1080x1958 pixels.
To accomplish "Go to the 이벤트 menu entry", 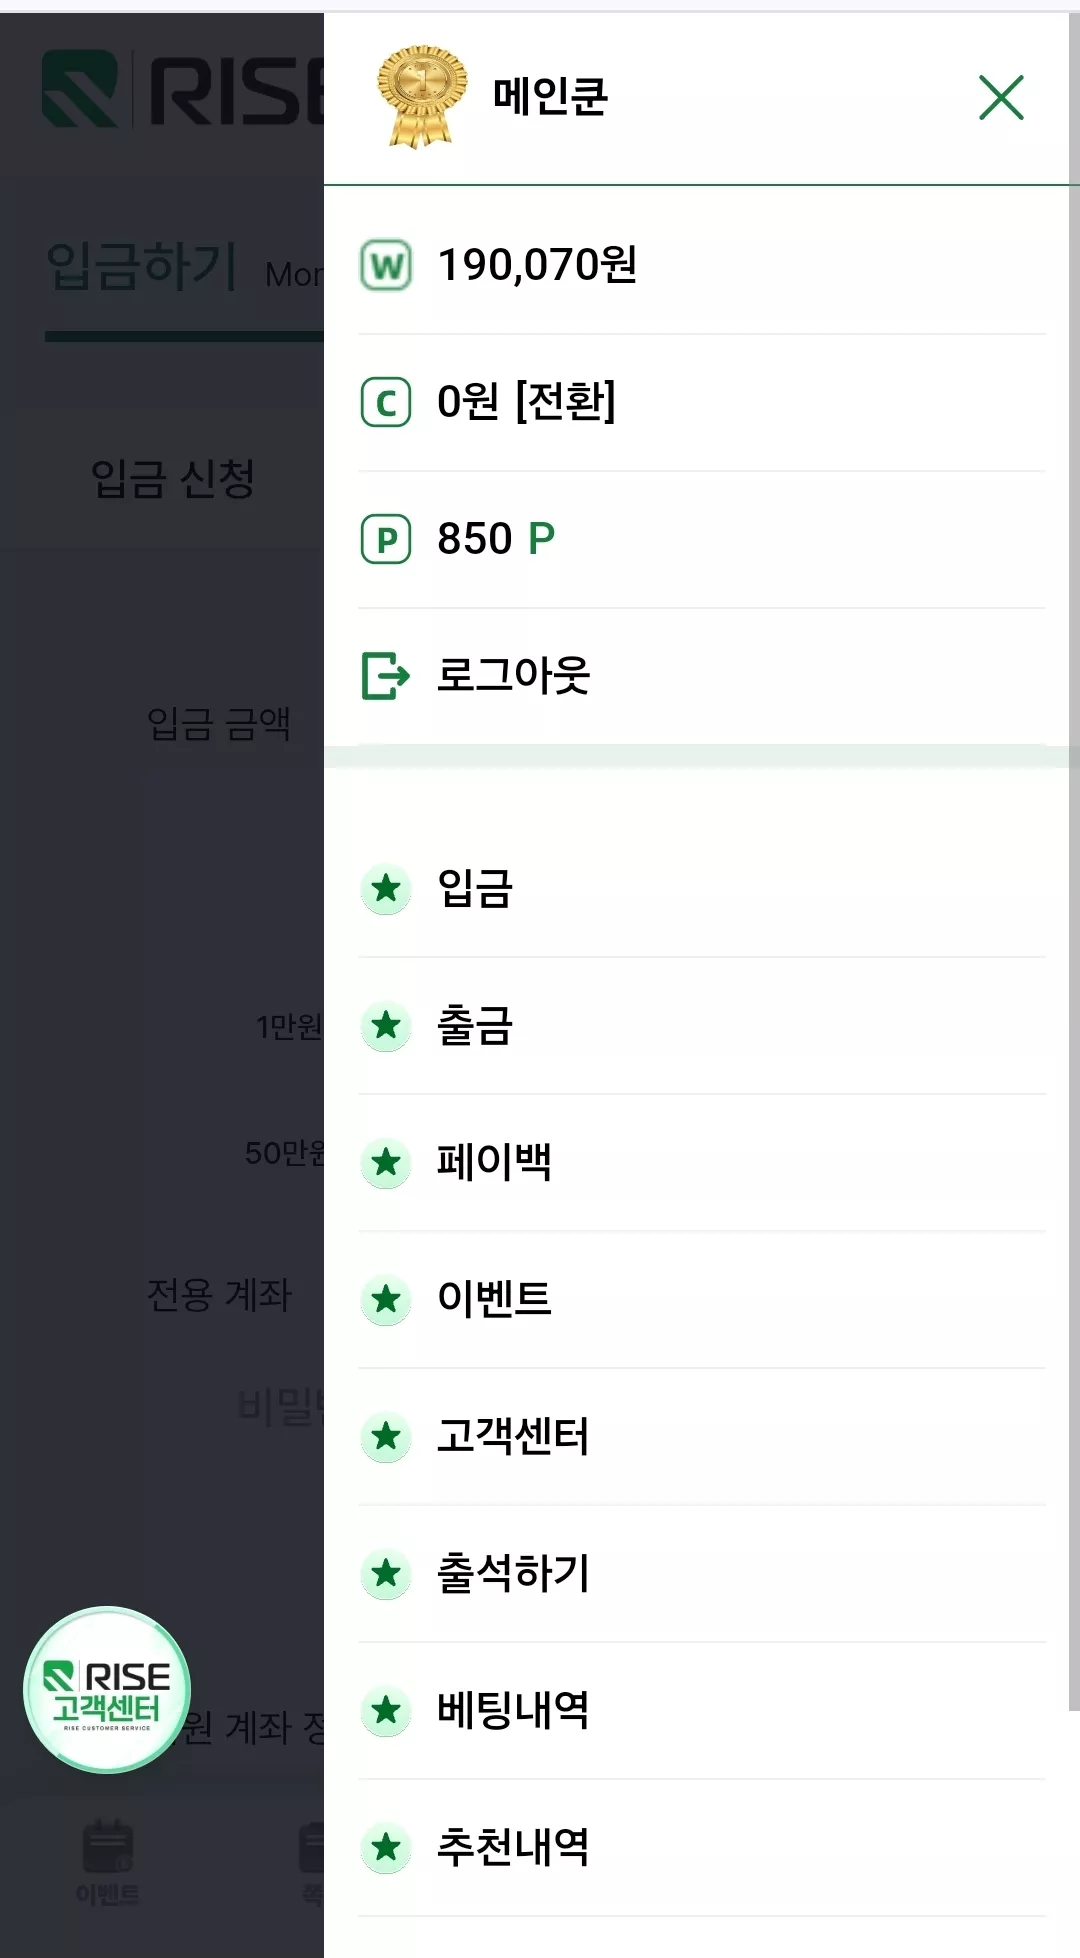I will pyautogui.click(x=702, y=1300).
